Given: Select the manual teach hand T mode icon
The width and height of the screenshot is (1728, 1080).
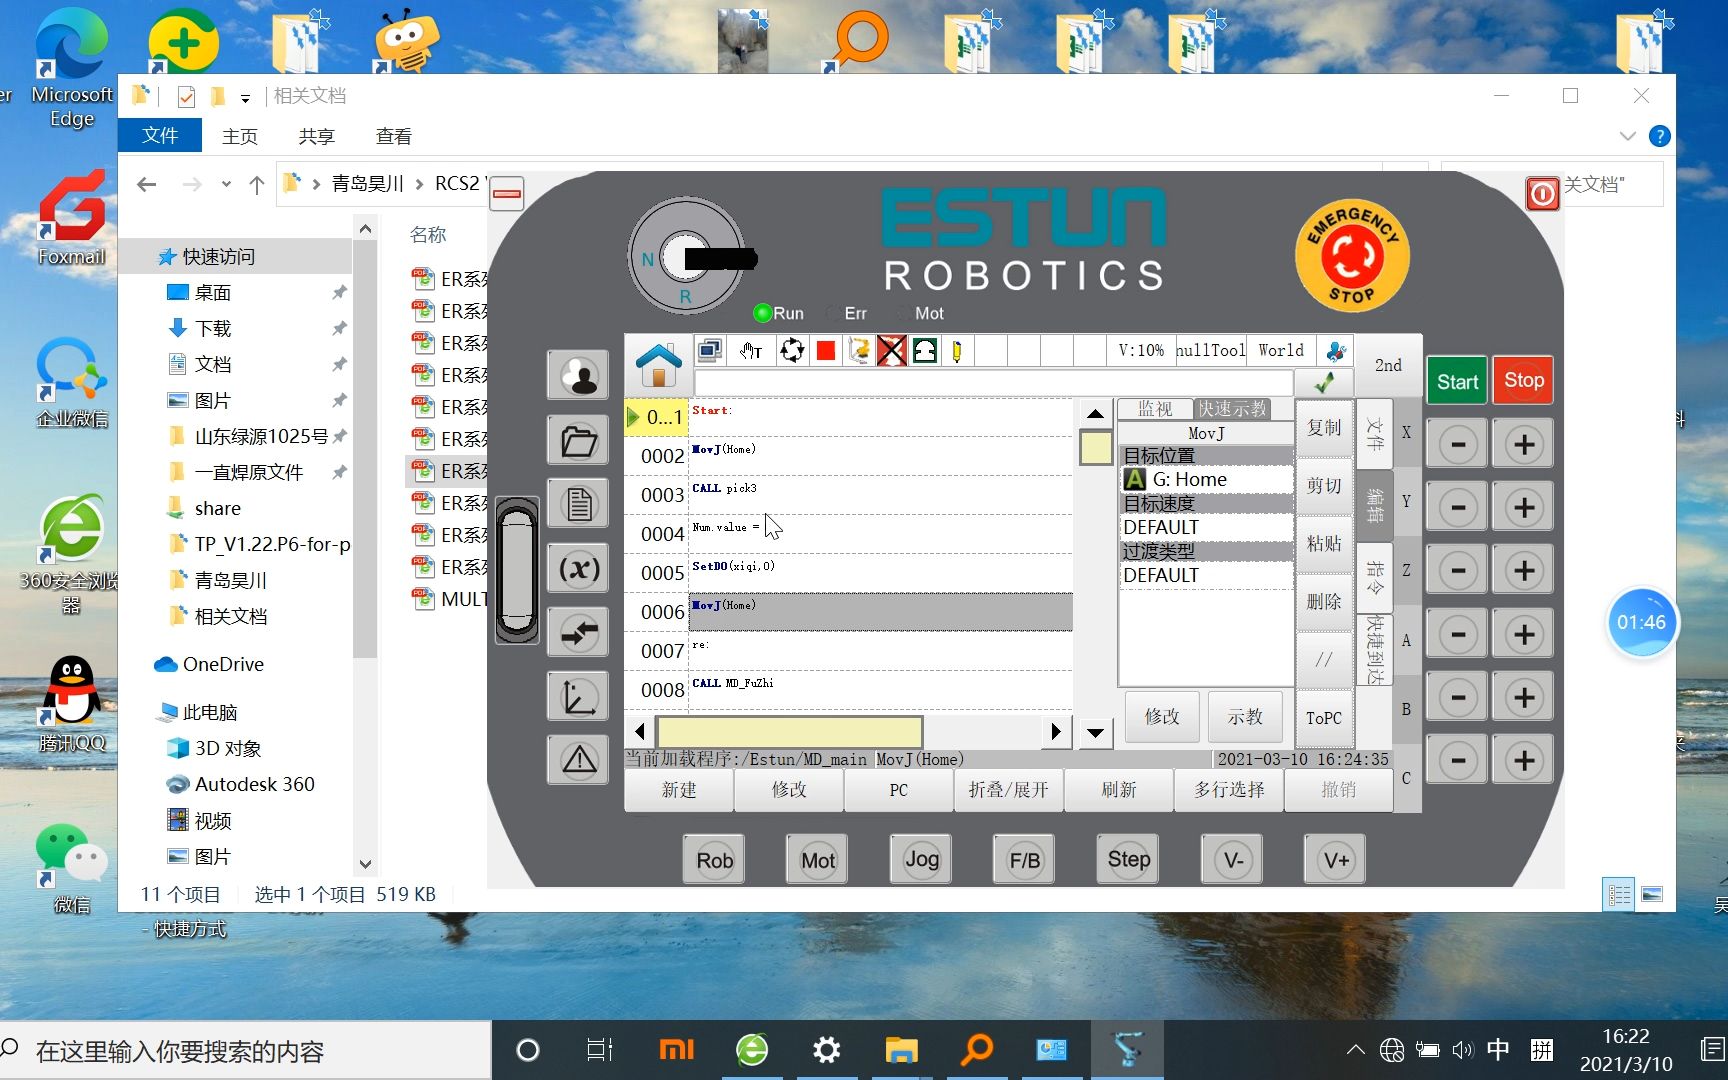Looking at the screenshot, I should click(751, 350).
